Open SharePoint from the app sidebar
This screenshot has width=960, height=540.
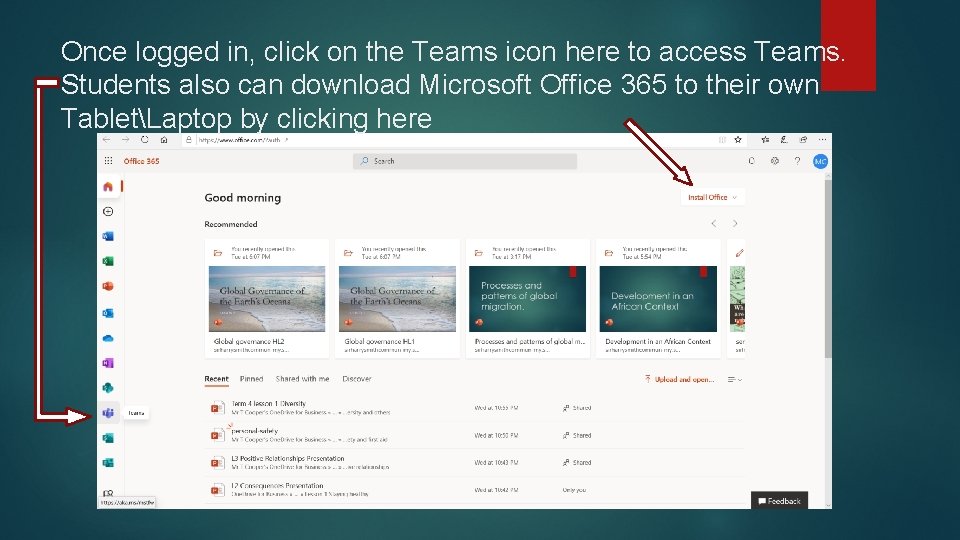(108, 388)
